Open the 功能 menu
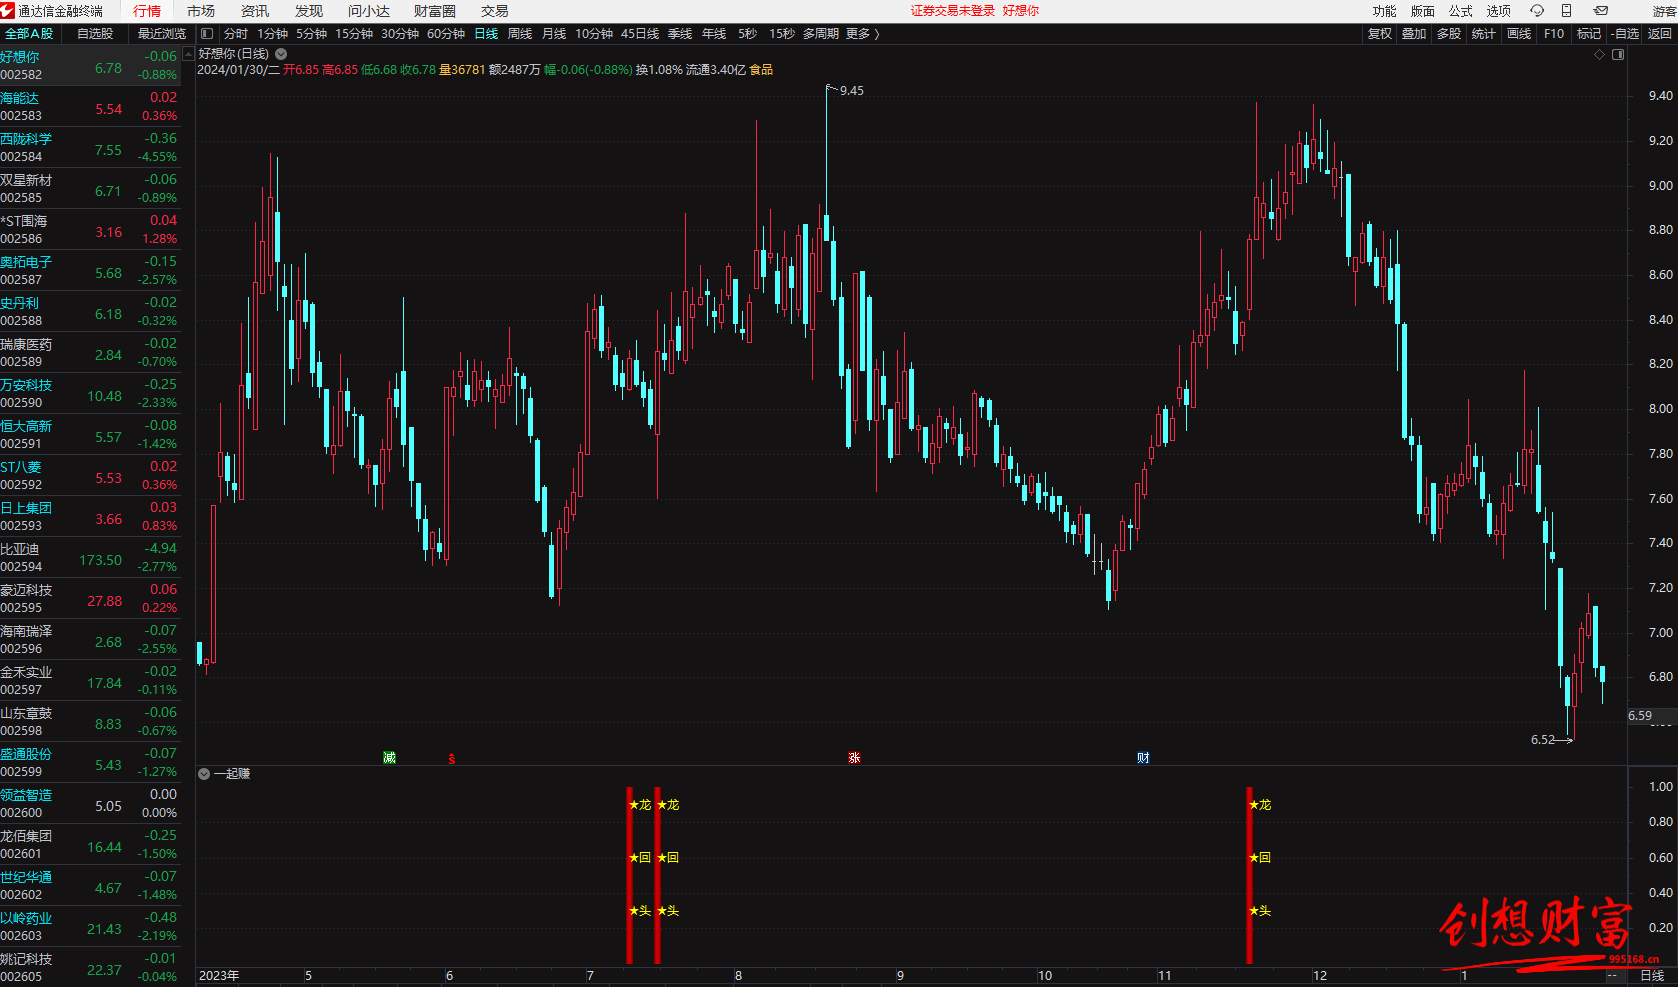This screenshot has height=987, width=1678. click(x=1385, y=11)
